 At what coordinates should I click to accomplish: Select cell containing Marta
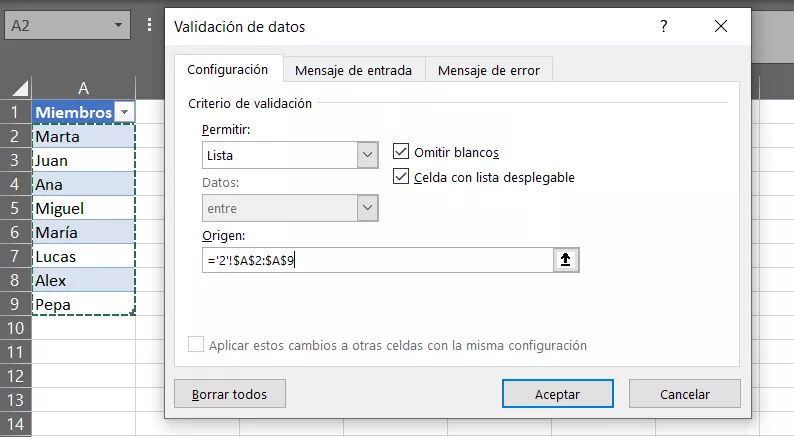click(84, 136)
